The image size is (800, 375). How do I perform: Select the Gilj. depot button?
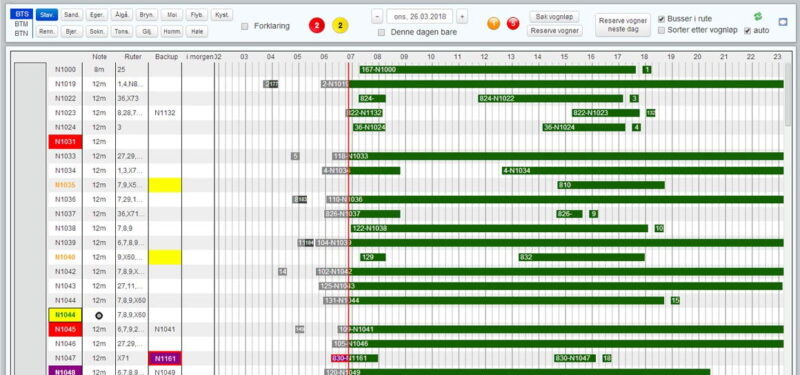click(x=147, y=31)
